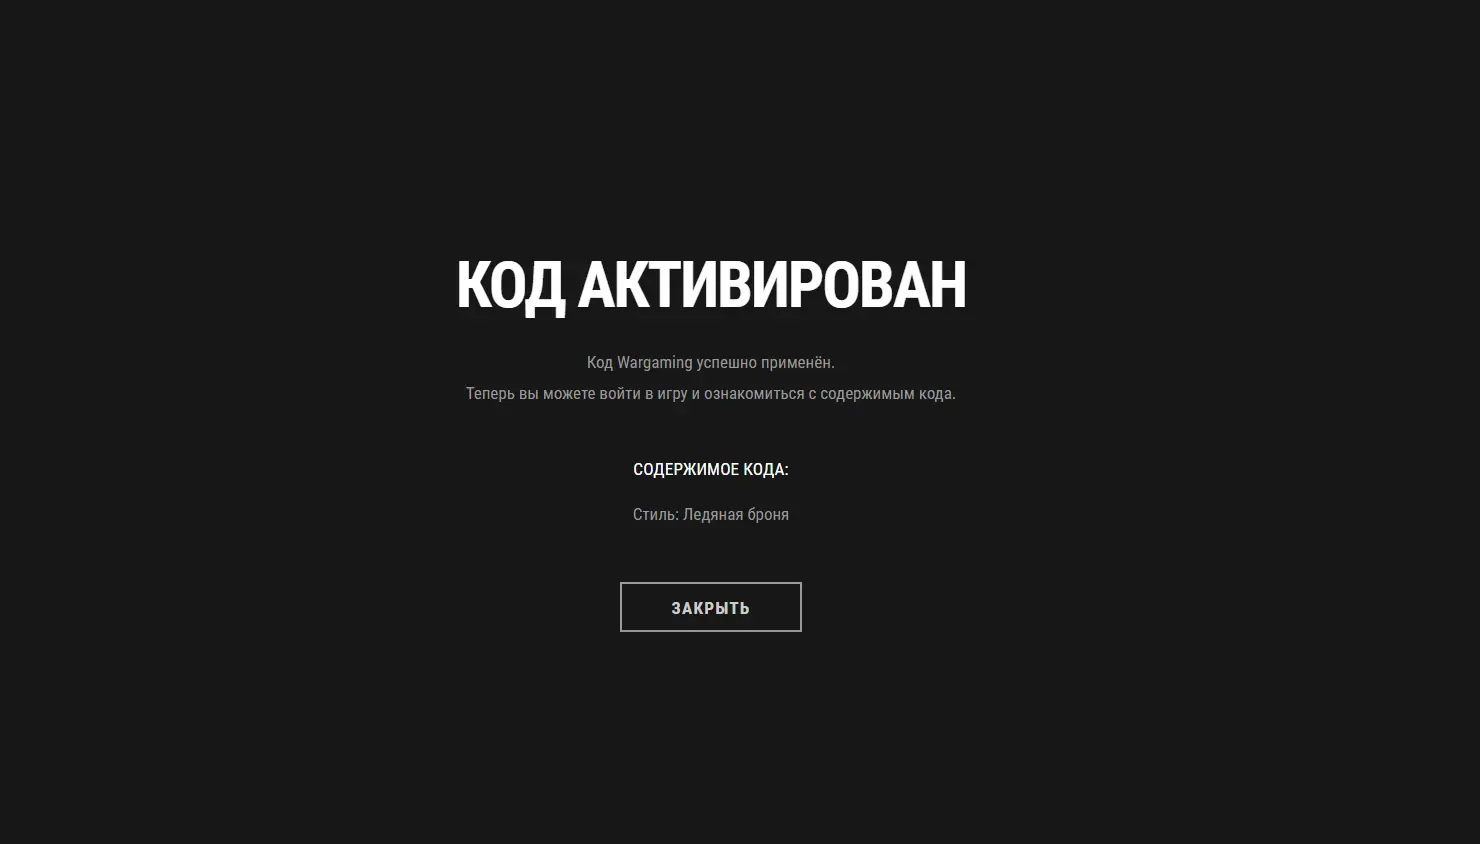Click the 'Стиль: Ледяная броня' item
The image size is (1480, 844).
(x=711, y=514)
